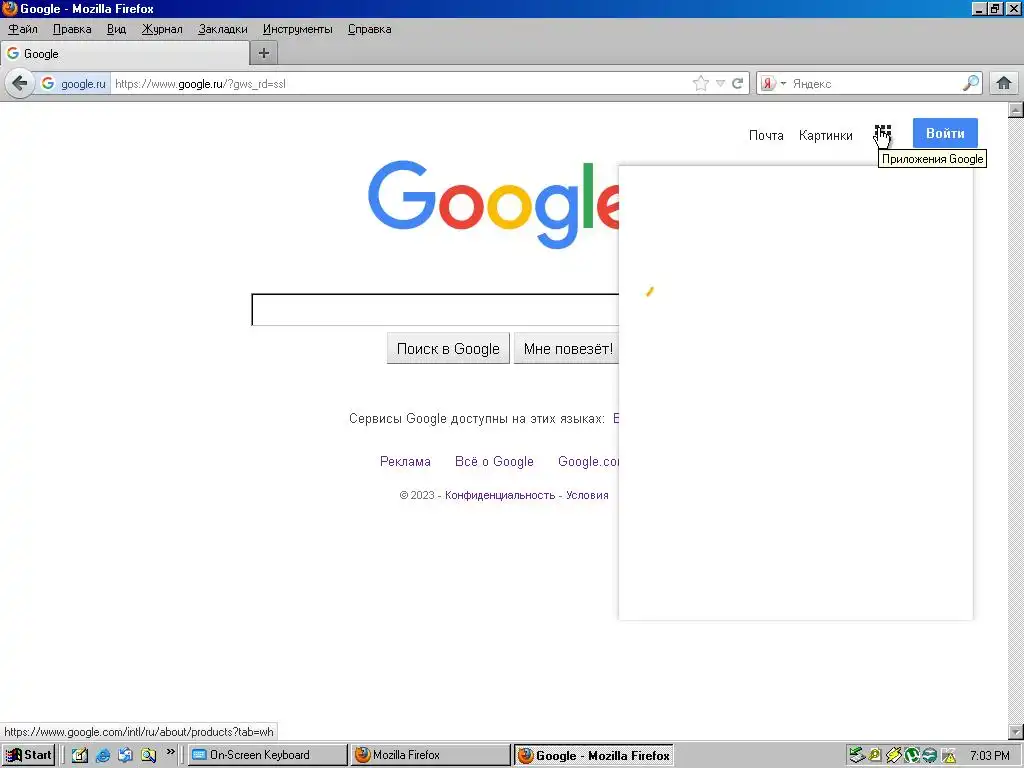The width and height of the screenshot is (1024, 768).
Task: Switch to Mozilla Firefox taskbar window
Action: [430, 755]
